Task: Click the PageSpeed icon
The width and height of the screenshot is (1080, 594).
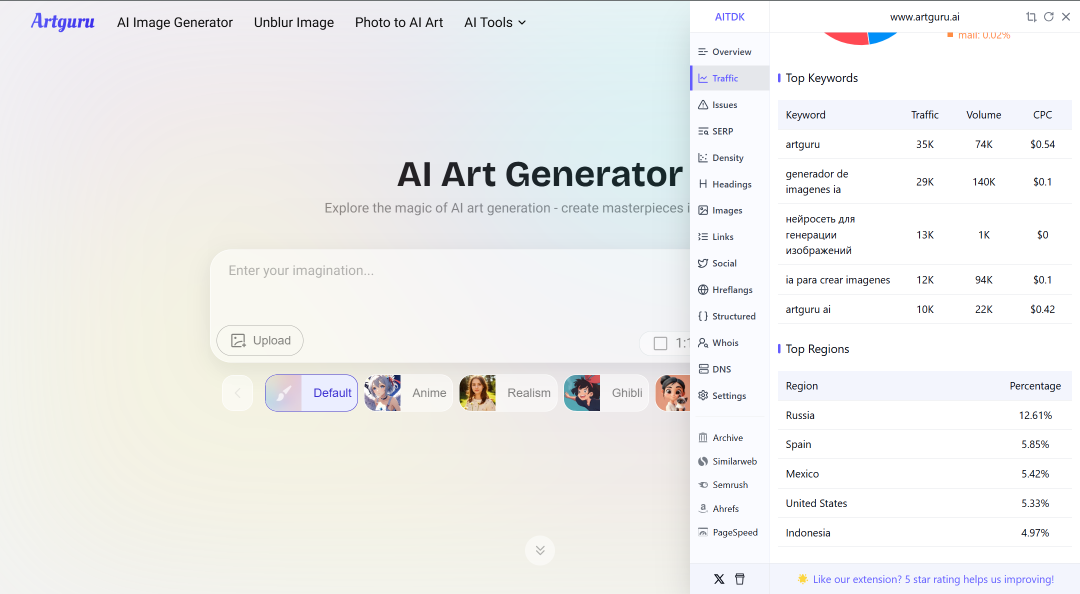Action: coord(703,532)
